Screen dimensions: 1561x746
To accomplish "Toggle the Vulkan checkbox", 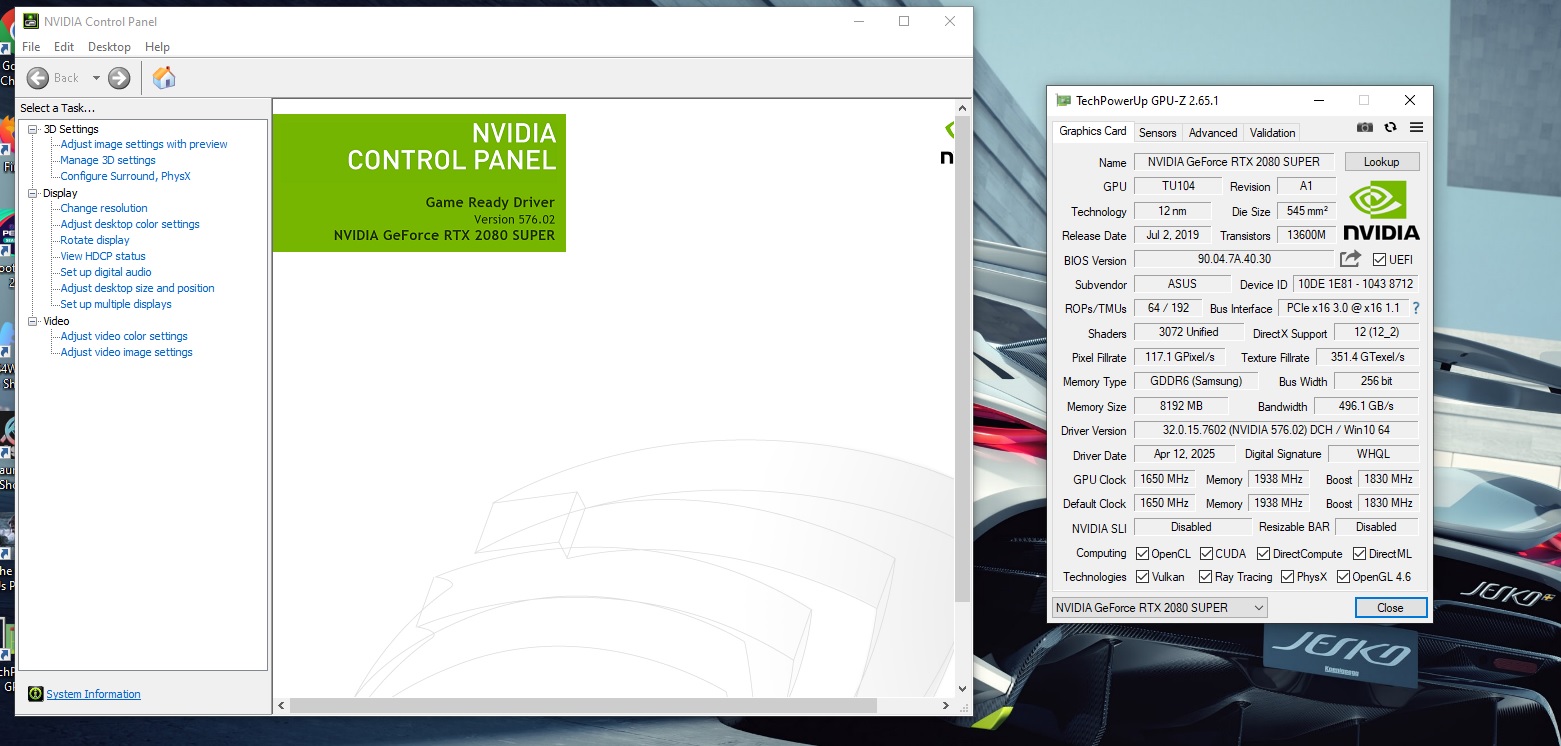I will point(1142,576).
